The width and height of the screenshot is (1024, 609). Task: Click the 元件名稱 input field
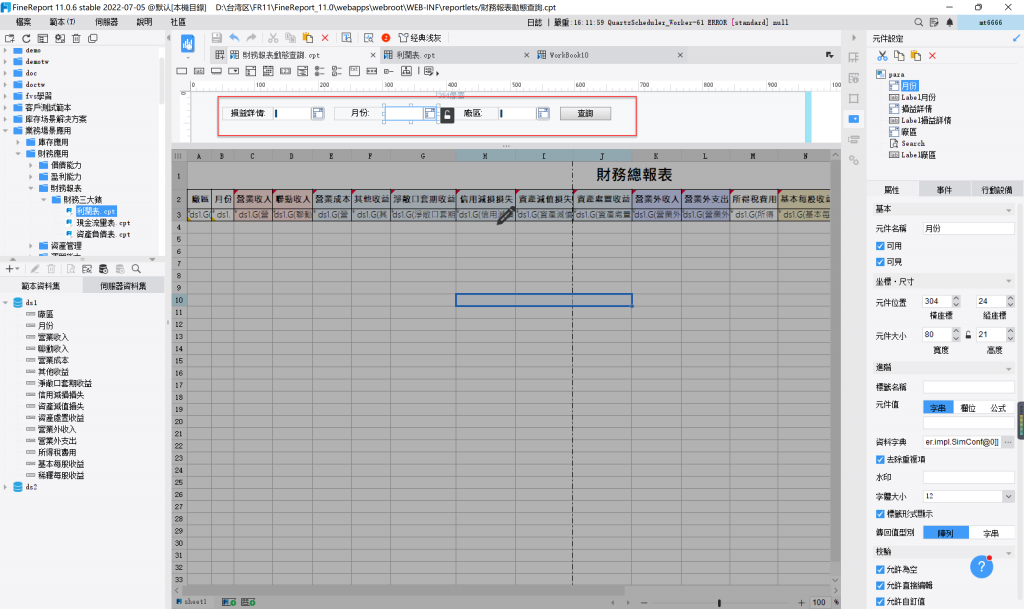(968, 228)
